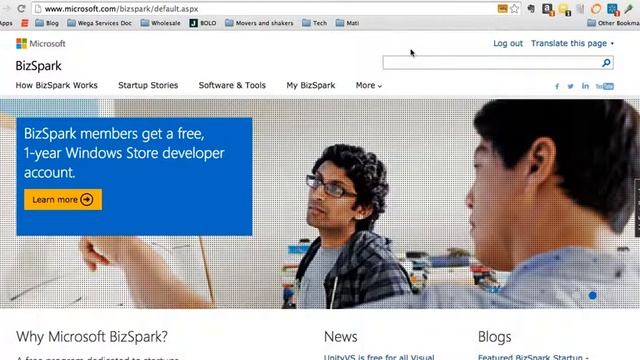Open the Other Bookmarks folder
The height and width of the screenshot is (360, 640).
pos(613,23)
